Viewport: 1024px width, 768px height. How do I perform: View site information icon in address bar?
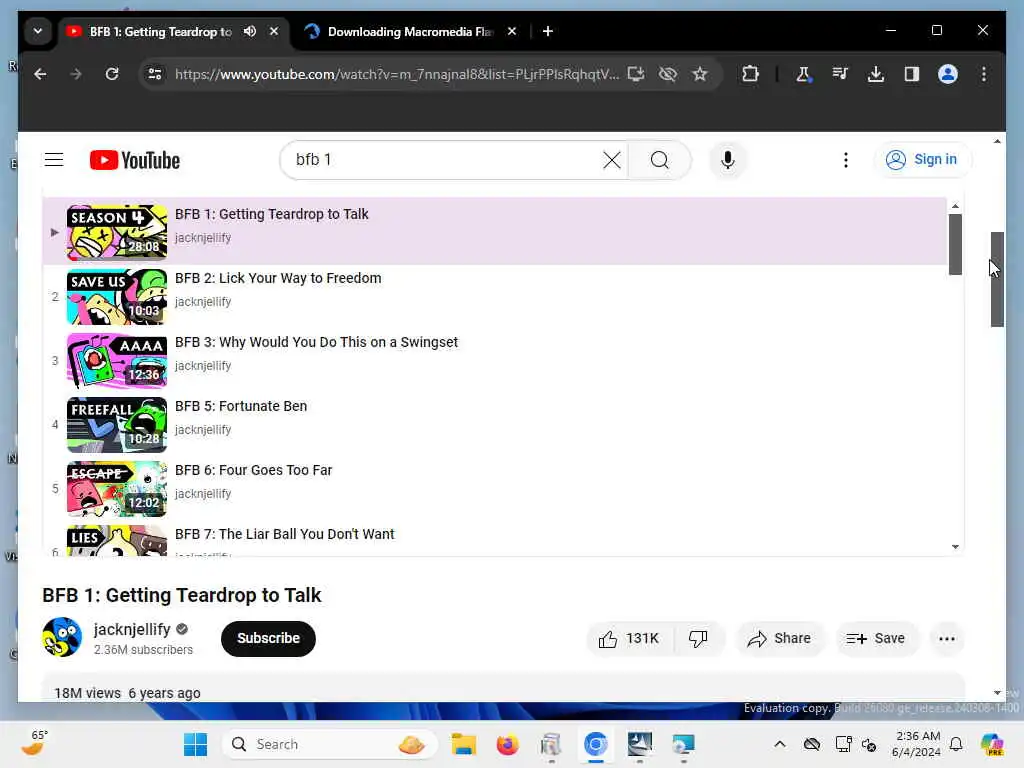[x=155, y=74]
